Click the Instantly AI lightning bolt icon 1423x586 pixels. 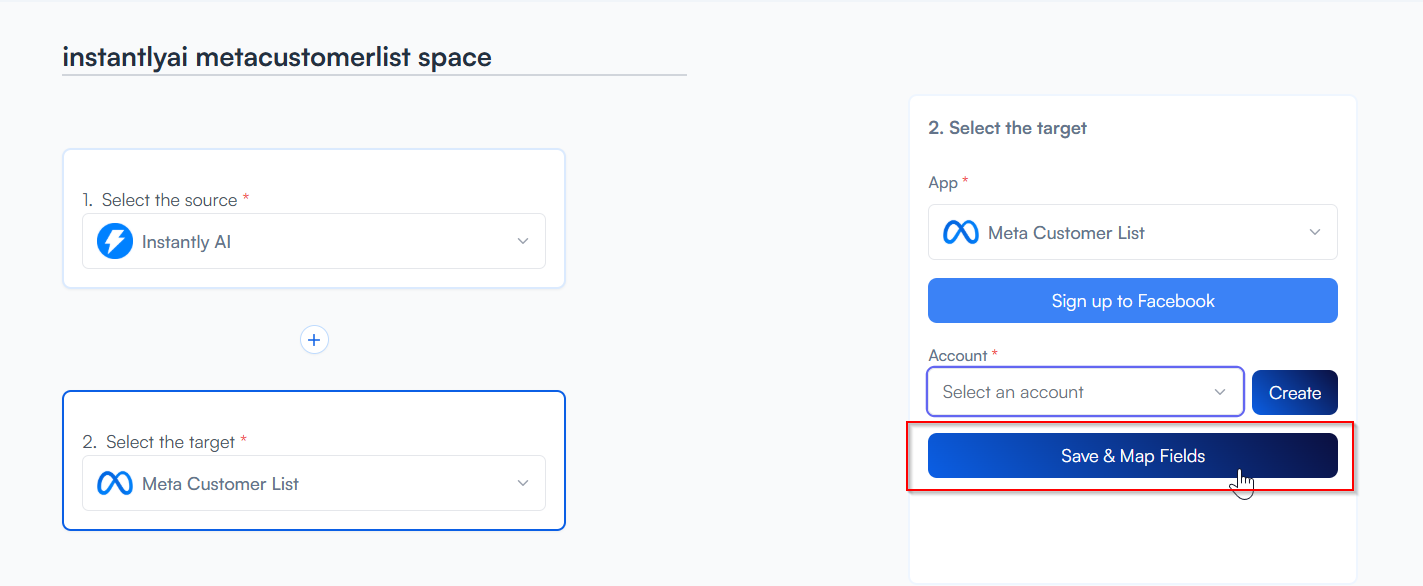pos(115,241)
